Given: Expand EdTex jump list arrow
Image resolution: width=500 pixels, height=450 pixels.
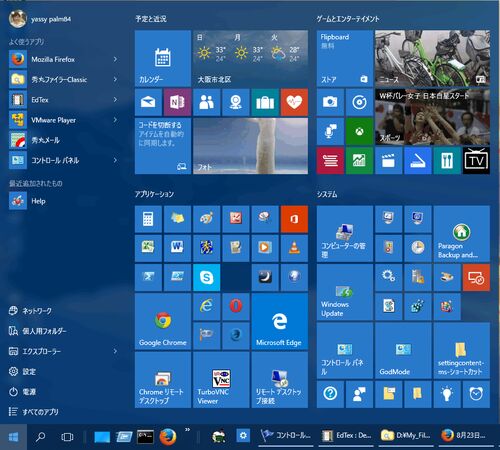Looking at the screenshot, I should [x=115, y=99].
